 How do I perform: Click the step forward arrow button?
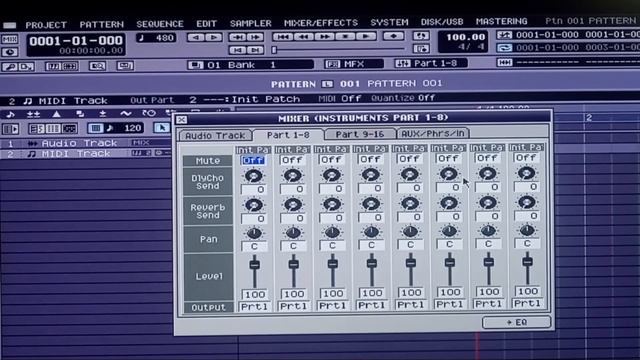coord(213,38)
